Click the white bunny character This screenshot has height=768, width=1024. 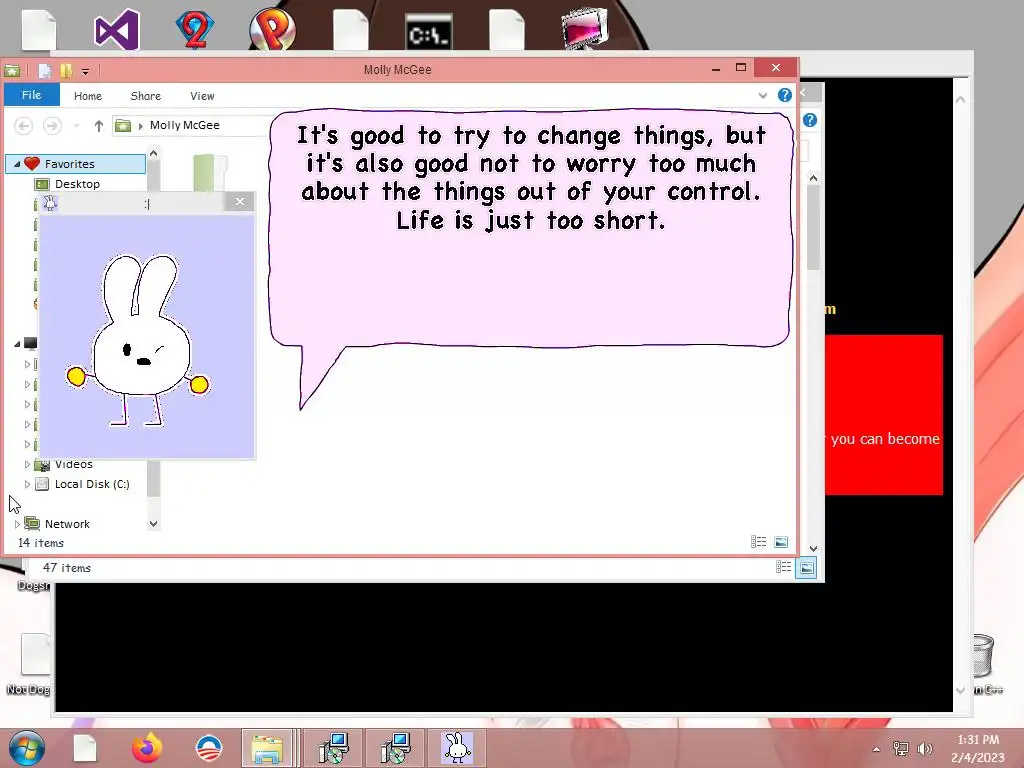click(x=138, y=340)
